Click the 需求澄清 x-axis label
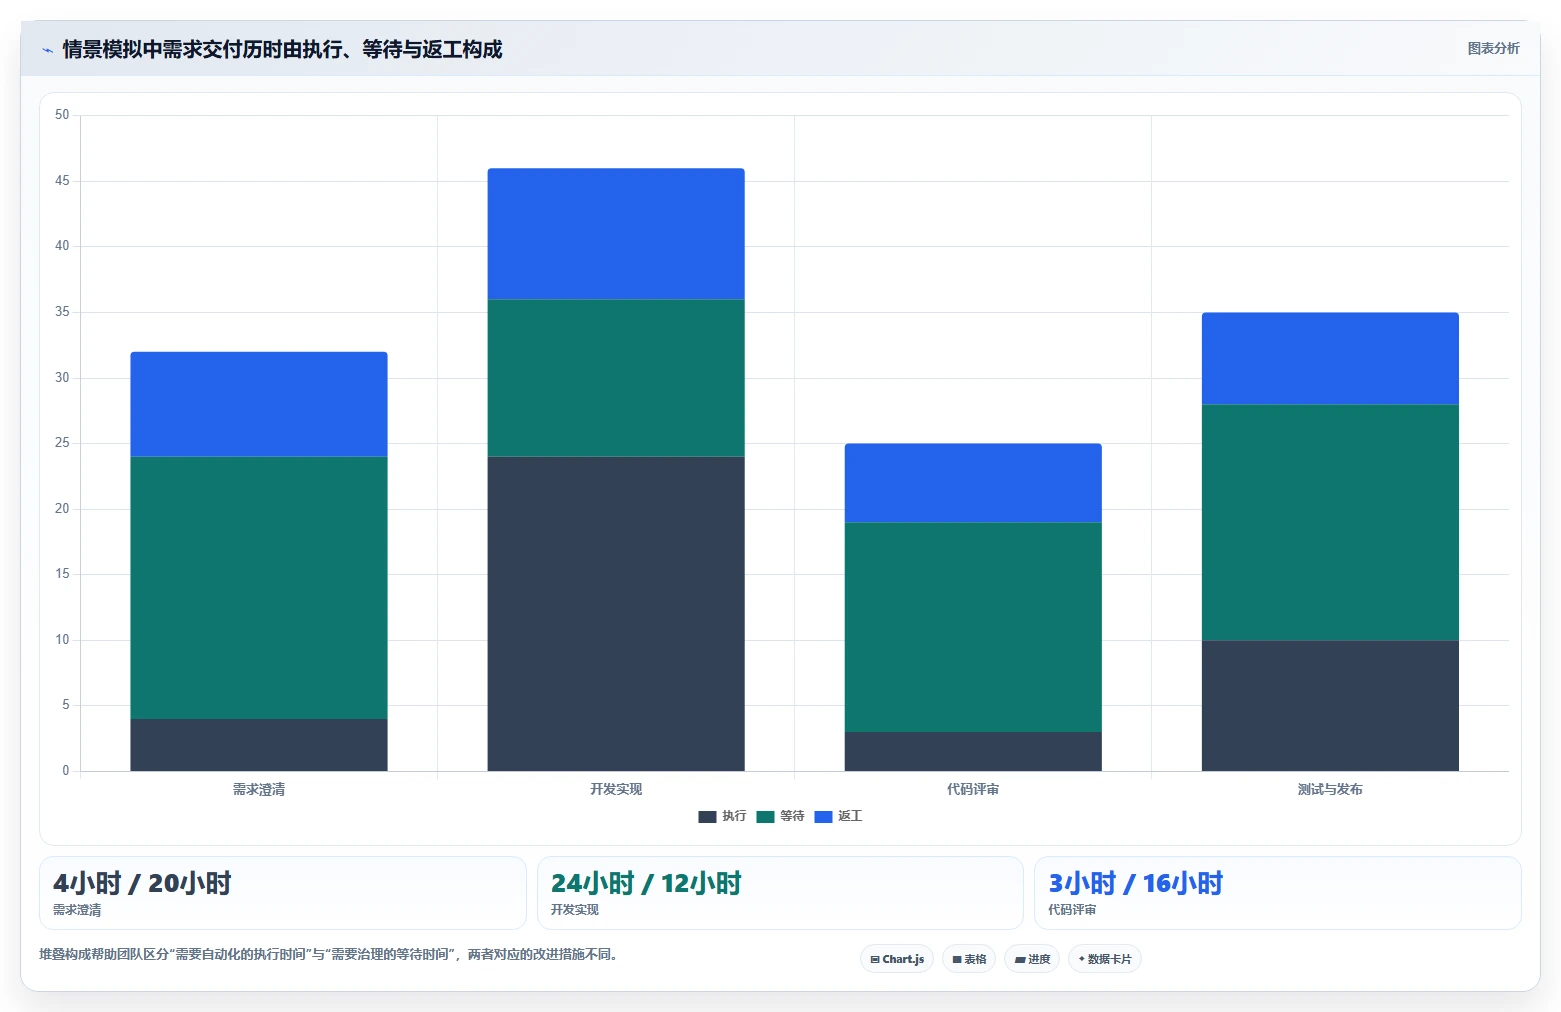Image resolution: width=1561 pixels, height=1012 pixels. click(x=259, y=789)
